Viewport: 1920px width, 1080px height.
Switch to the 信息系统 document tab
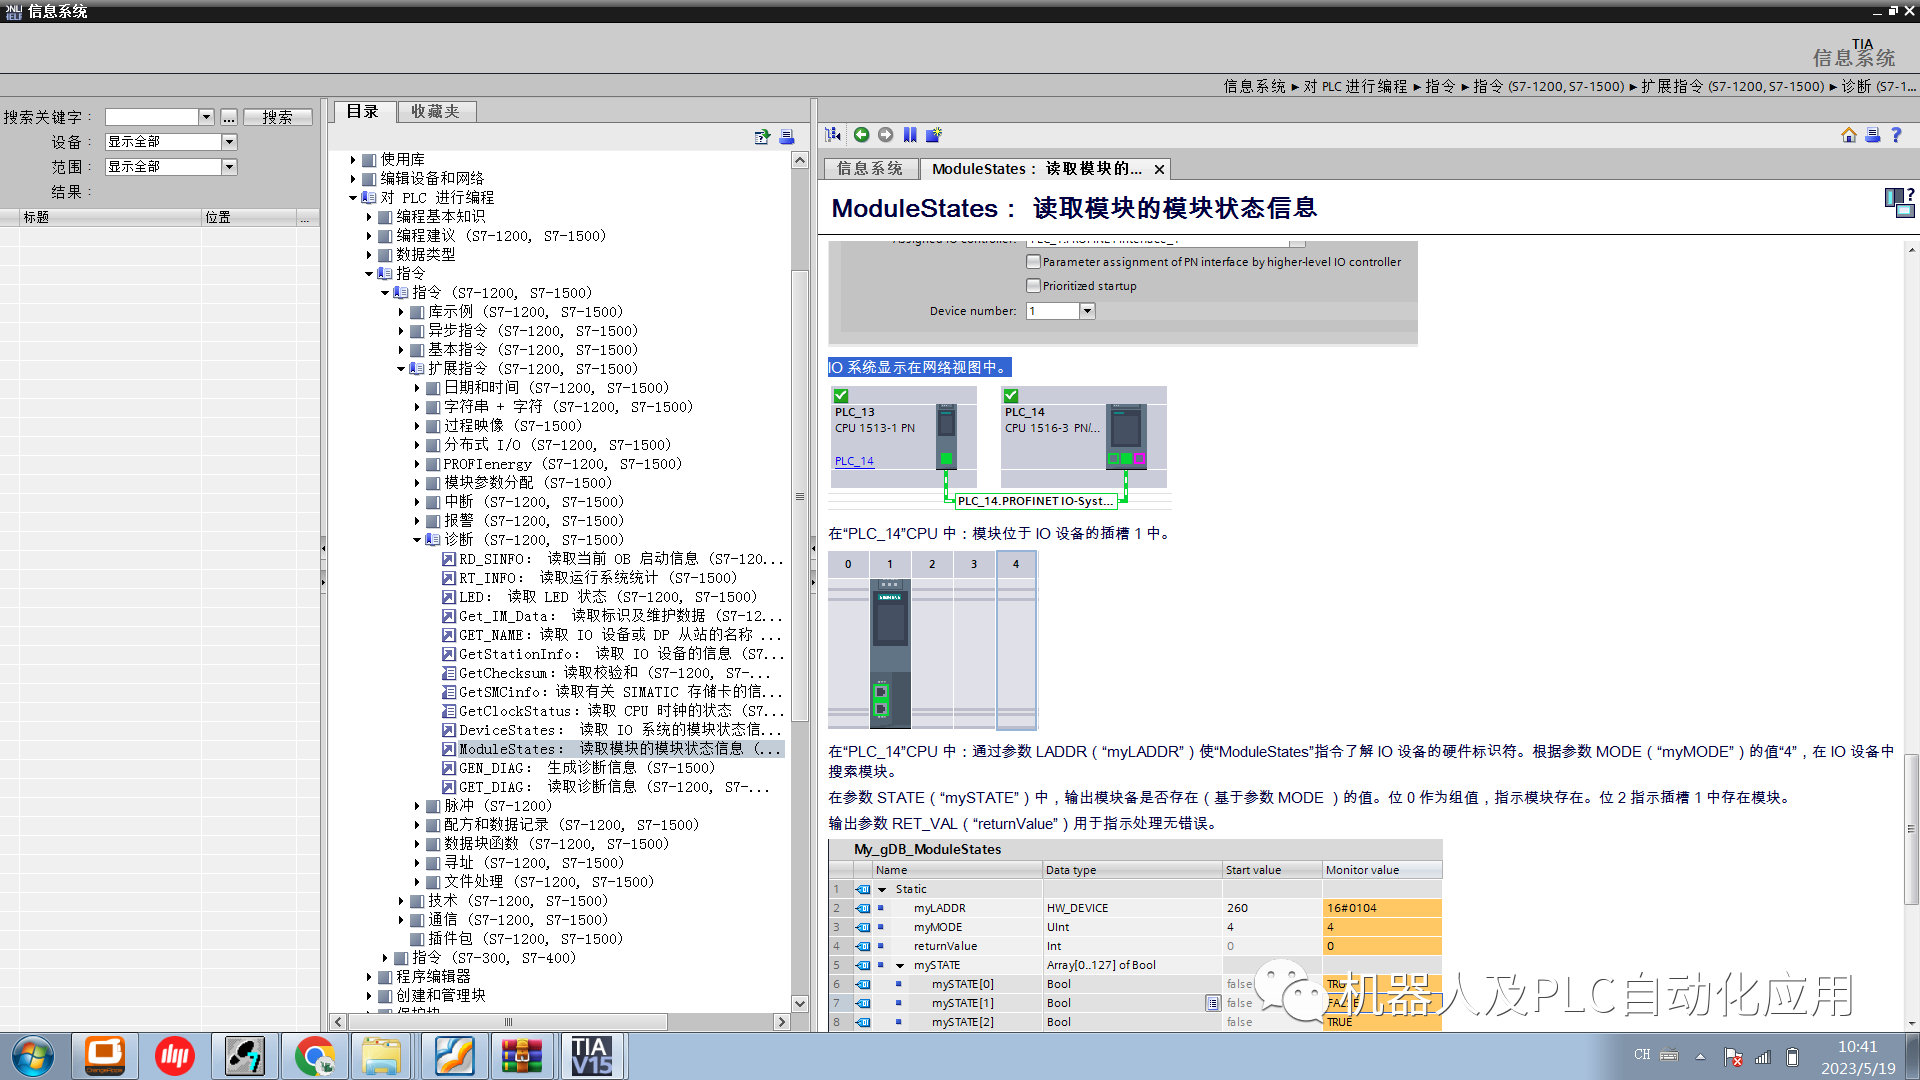pyautogui.click(x=870, y=169)
